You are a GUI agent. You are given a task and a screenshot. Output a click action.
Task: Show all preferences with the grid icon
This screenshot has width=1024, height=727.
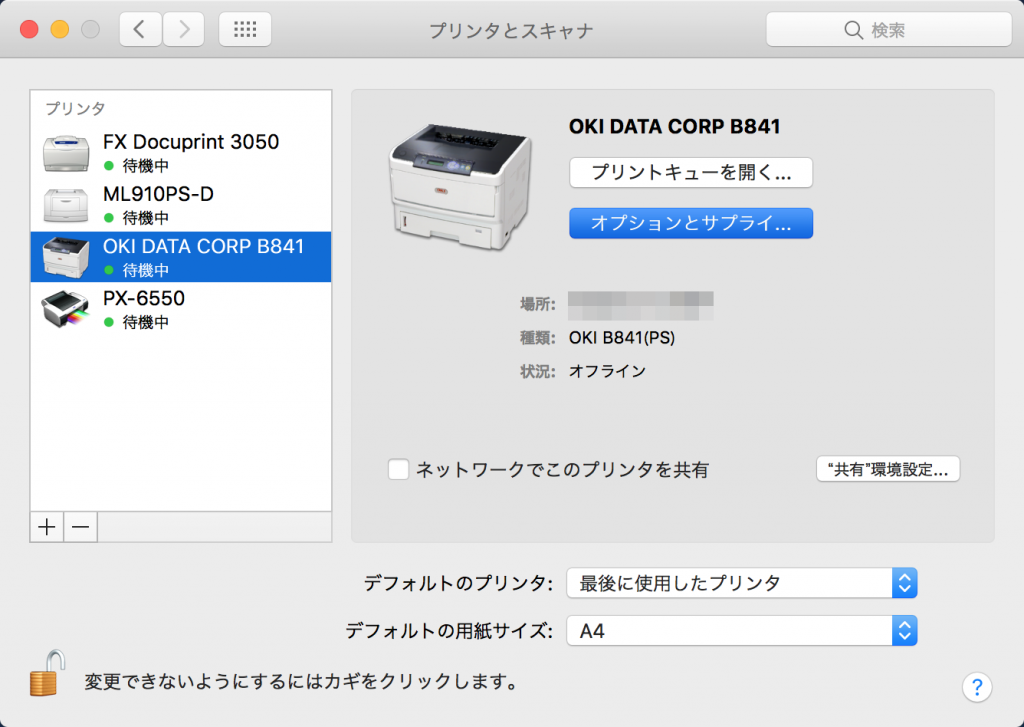coord(245,30)
